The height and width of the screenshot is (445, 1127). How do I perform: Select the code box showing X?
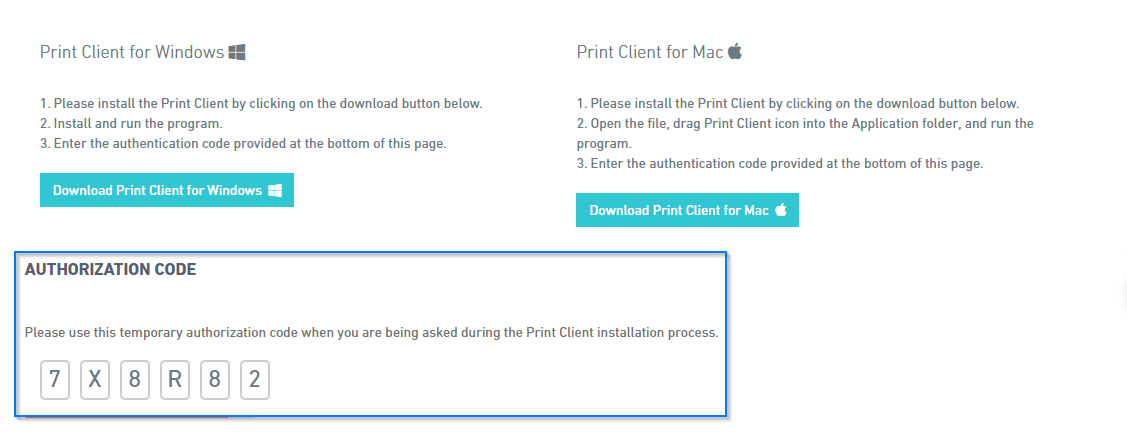point(95,380)
